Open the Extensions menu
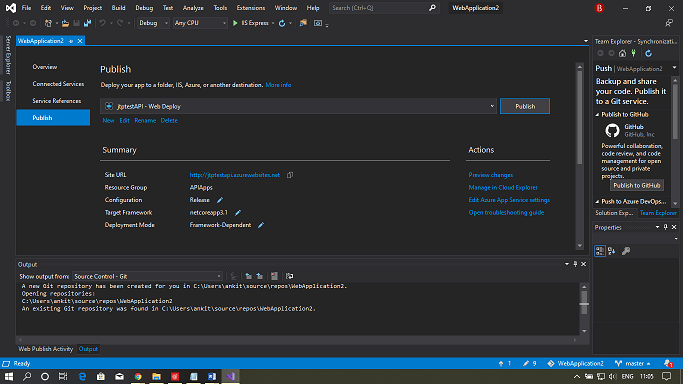The height and width of the screenshot is (384, 683). 250,8
